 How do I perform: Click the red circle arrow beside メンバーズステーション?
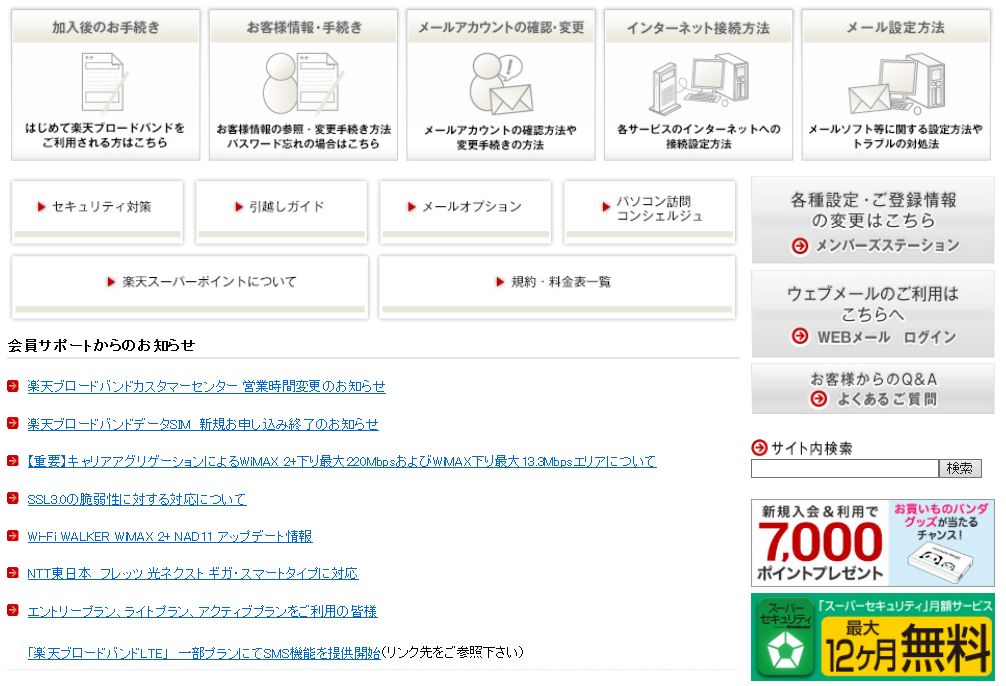799,246
